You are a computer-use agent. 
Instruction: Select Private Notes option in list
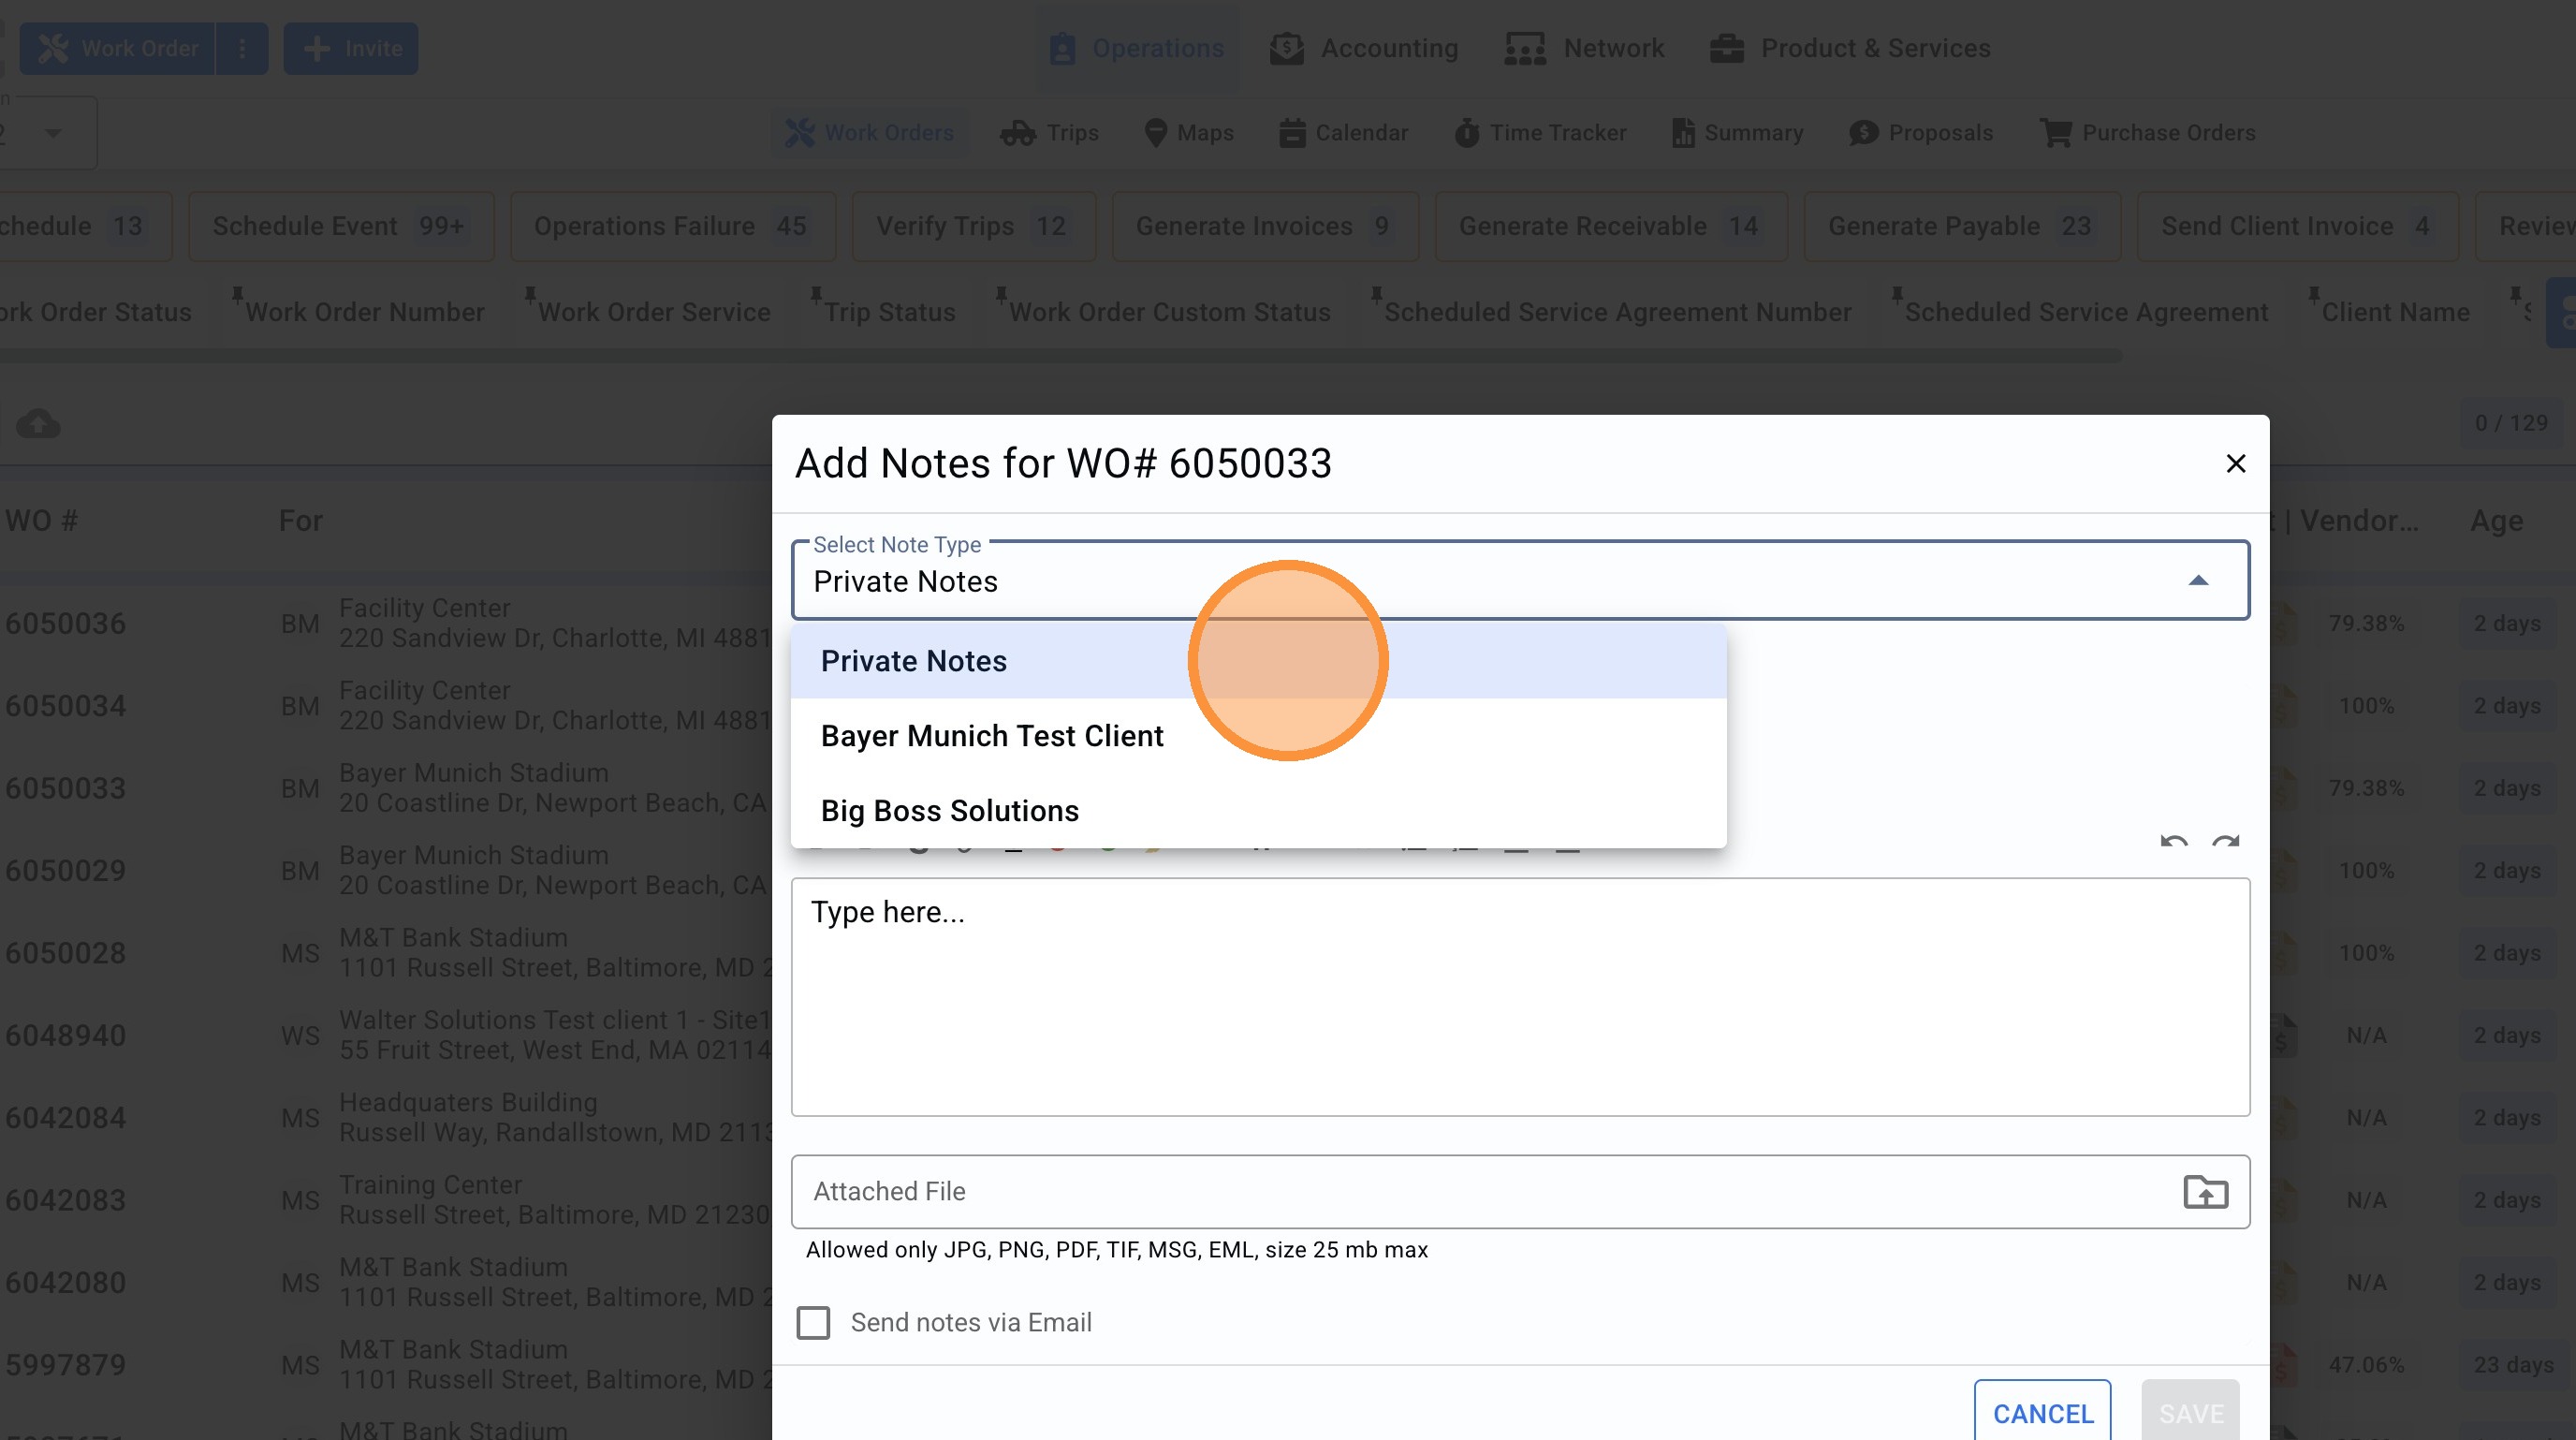[913, 661]
